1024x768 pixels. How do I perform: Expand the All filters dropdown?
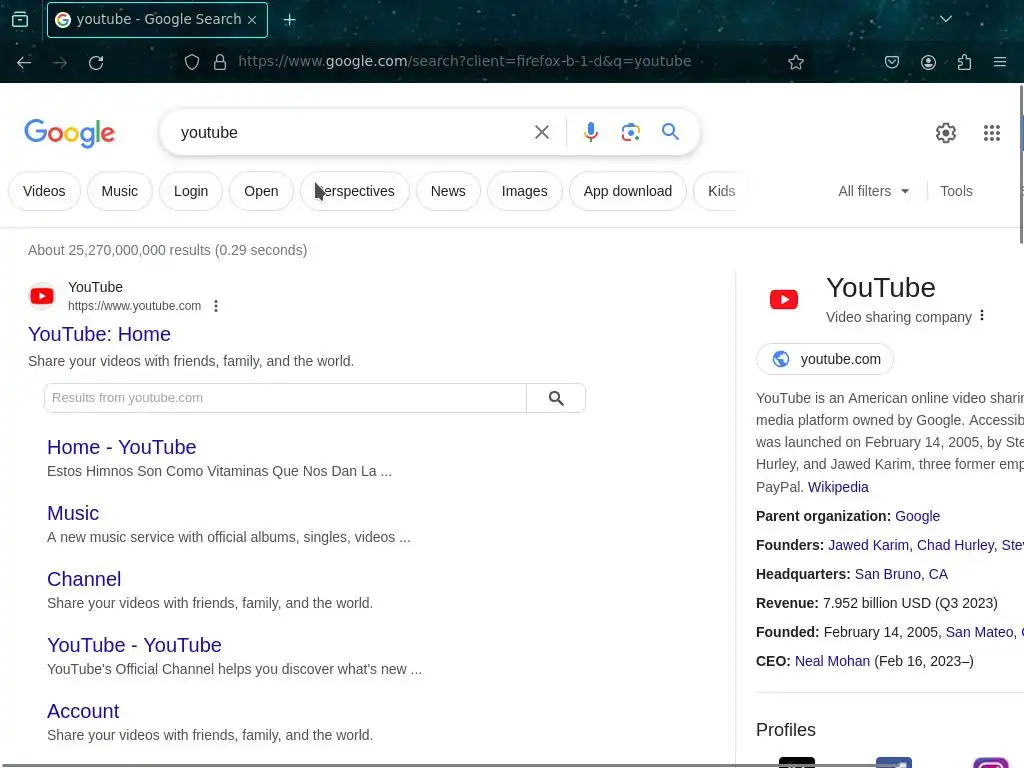click(873, 191)
